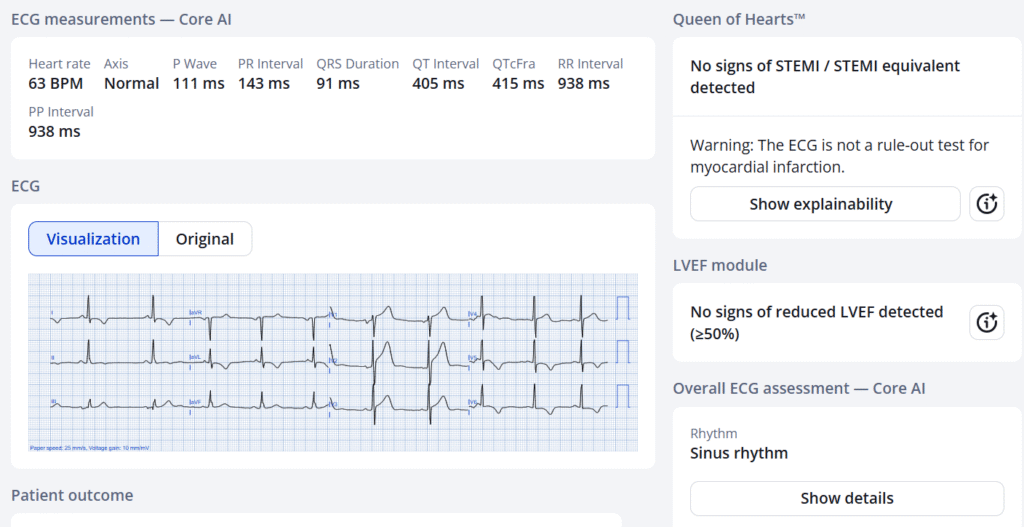Click the V4 lead label on ECG
This screenshot has height=527, width=1024.
click(472, 313)
